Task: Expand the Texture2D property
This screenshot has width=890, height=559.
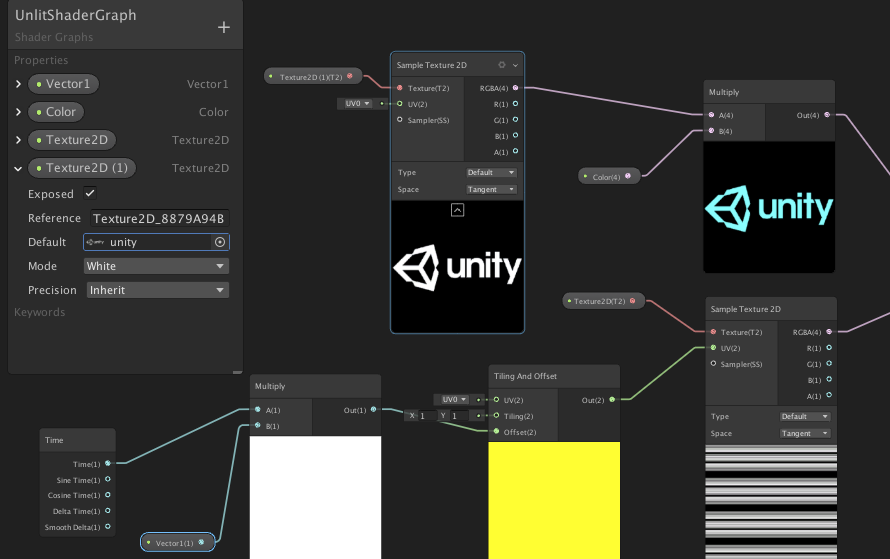Action: coord(18,140)
